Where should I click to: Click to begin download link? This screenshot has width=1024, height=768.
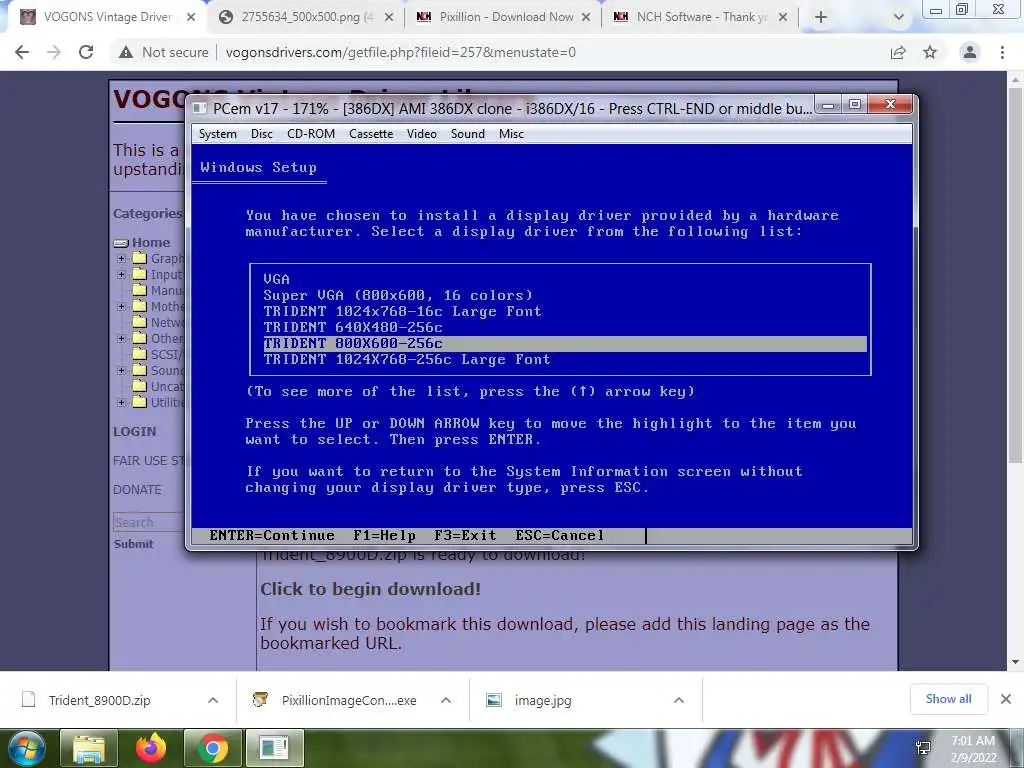point(370,589)
